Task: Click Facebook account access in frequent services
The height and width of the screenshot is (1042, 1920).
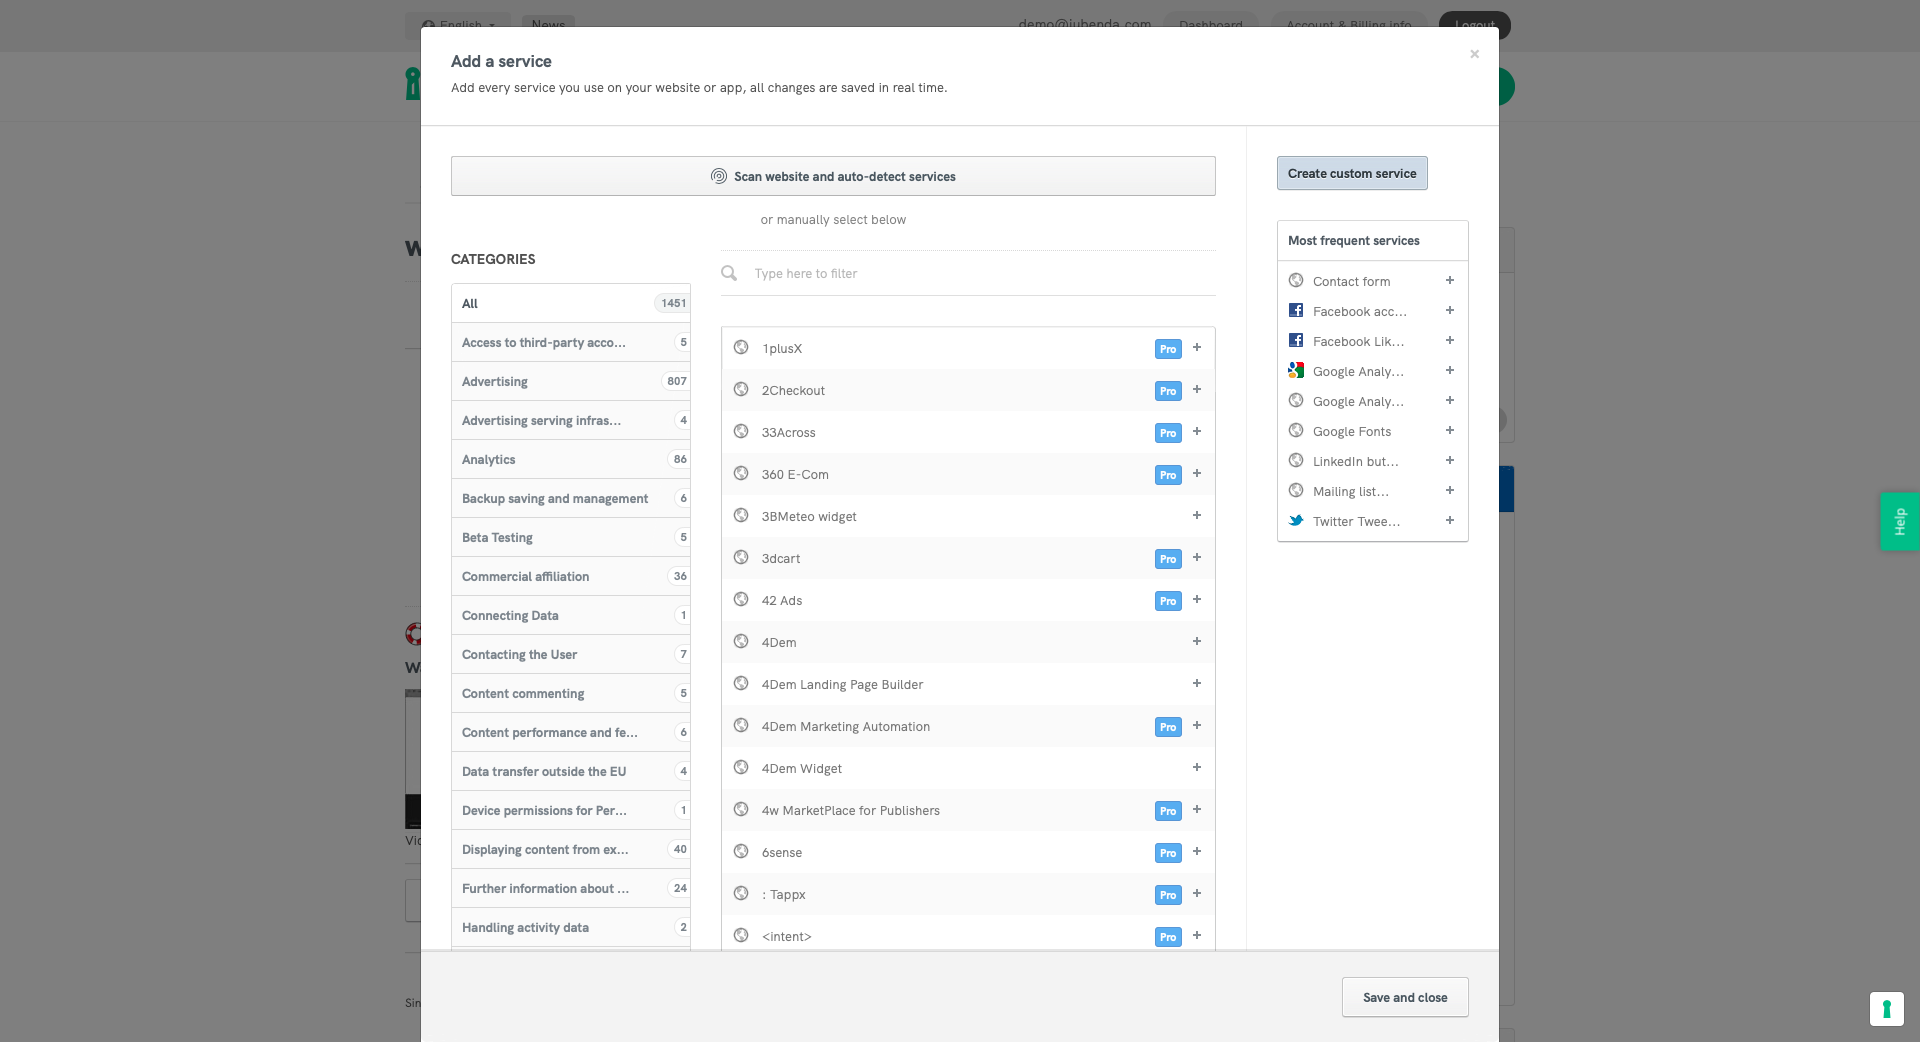Action: (1359, 311)
